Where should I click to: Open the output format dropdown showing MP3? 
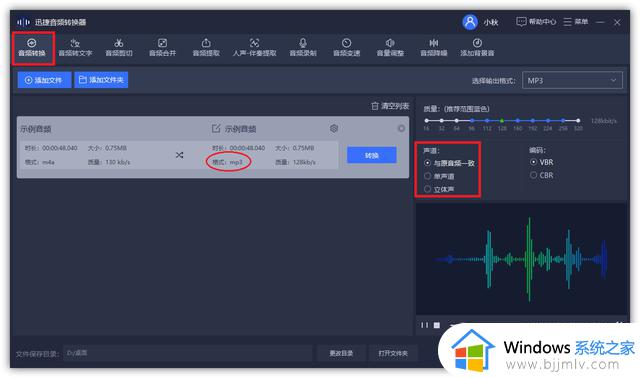[572, 80]
